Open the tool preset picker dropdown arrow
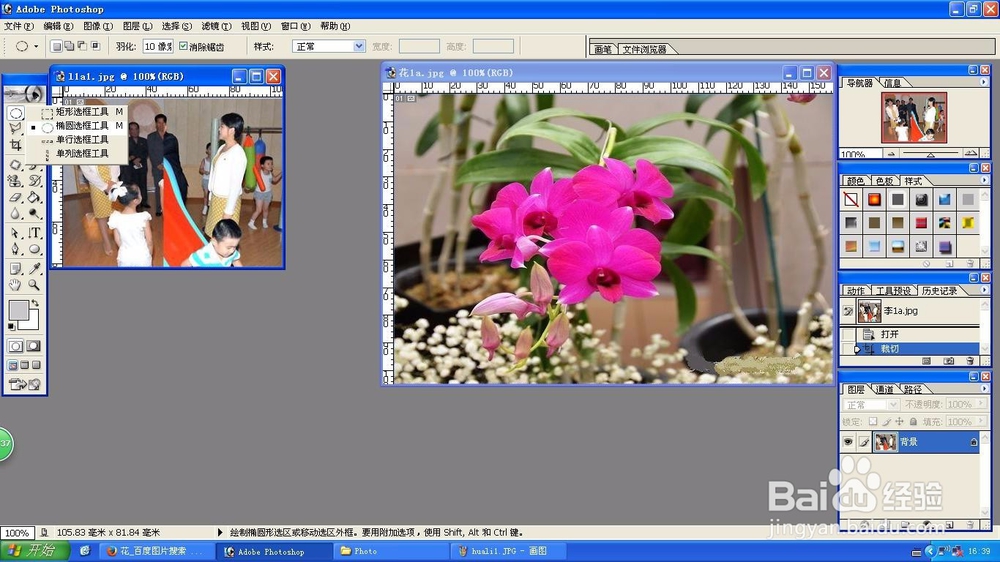Image resolution: width=1000 pixels, height=562 pixels. pyautogui.click(x=36, y=46)
